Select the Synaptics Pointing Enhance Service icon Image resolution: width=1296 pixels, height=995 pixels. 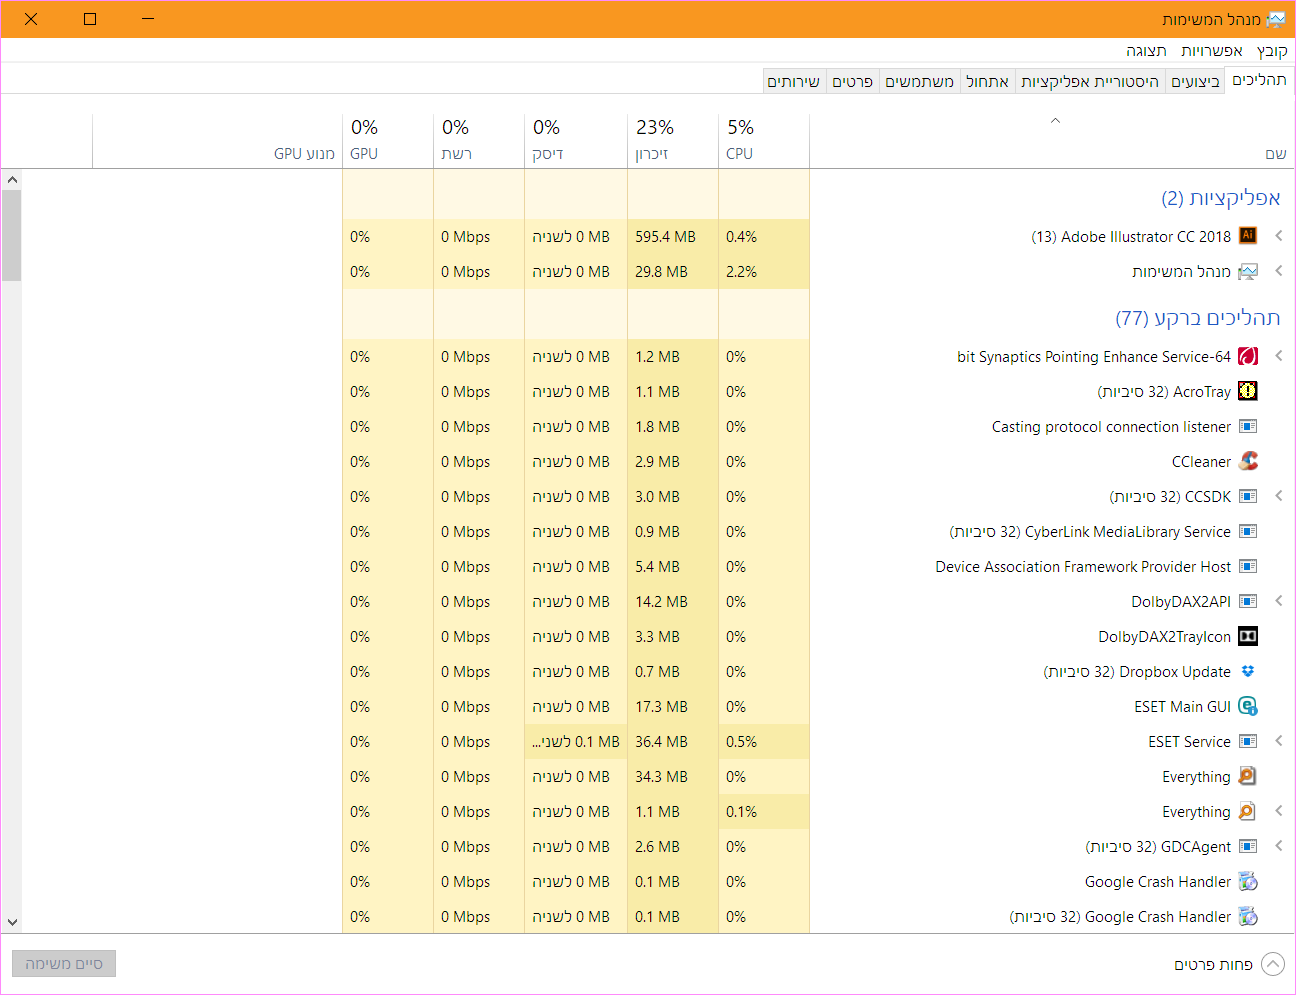1248,356
